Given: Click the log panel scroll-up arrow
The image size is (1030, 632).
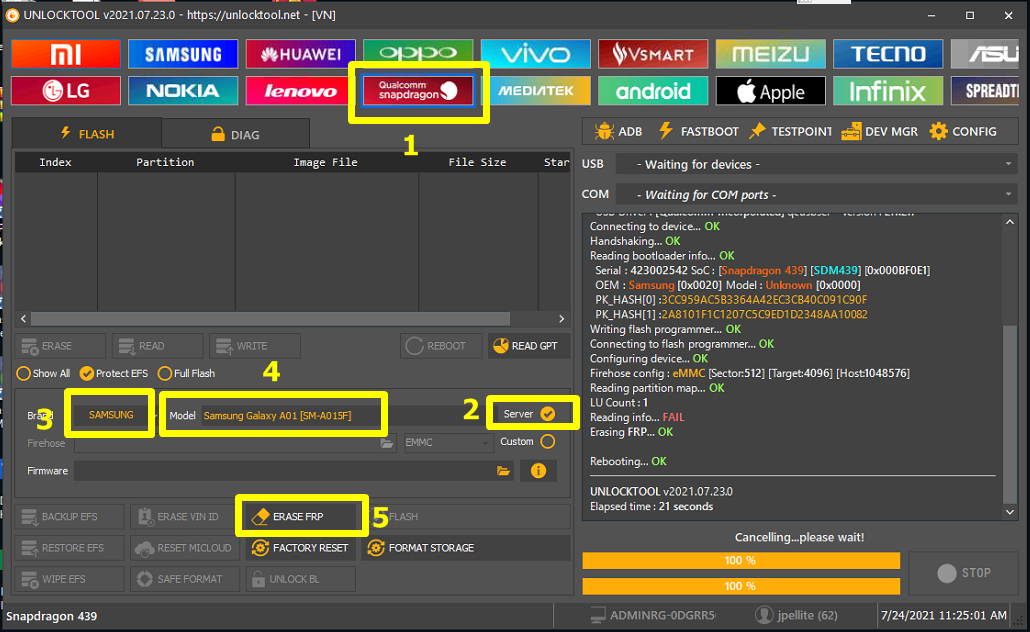Looking at the screenshot, I should click(x=1010, y=222).
